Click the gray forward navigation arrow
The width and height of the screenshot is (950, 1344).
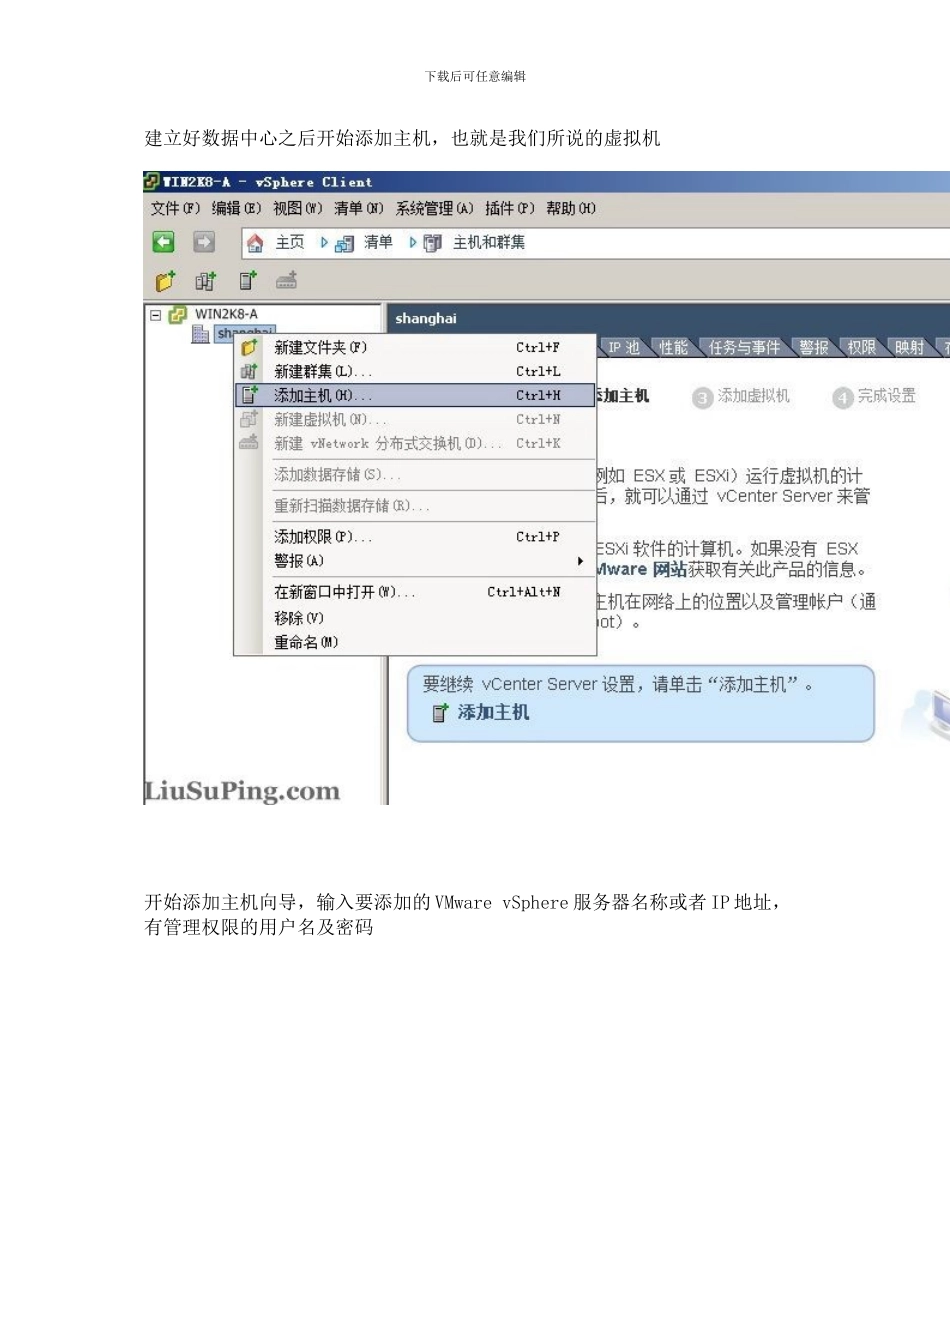coord(204,242)
